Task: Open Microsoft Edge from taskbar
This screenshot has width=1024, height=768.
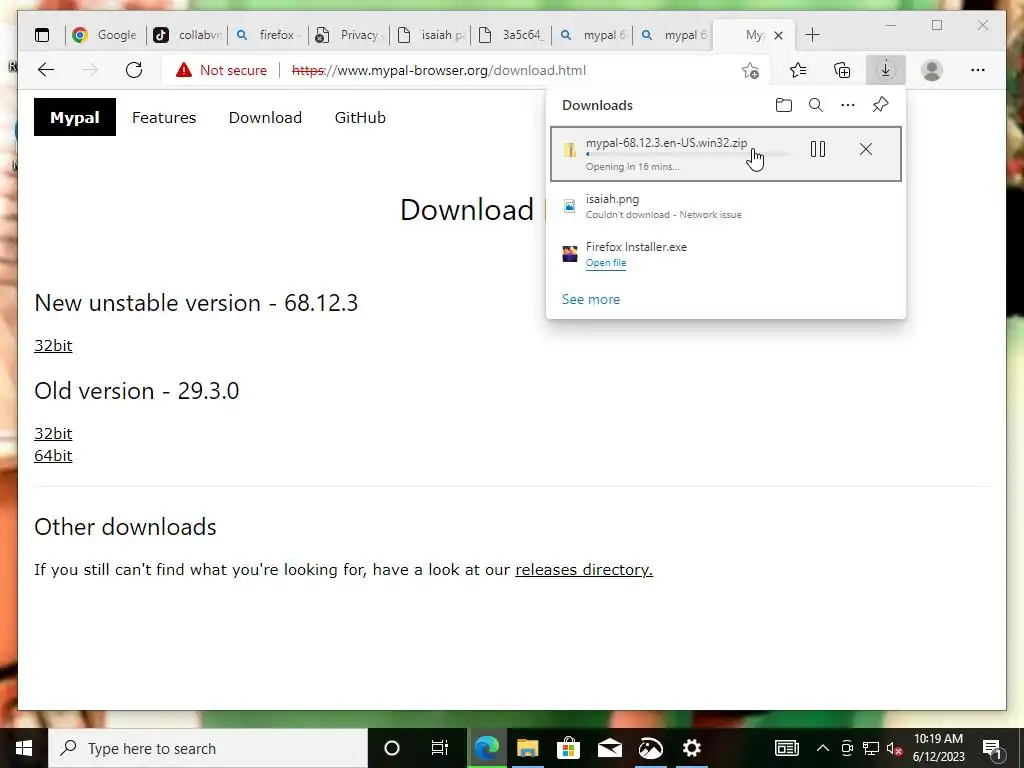Action: pyautogui.click(x=487, y=748)
